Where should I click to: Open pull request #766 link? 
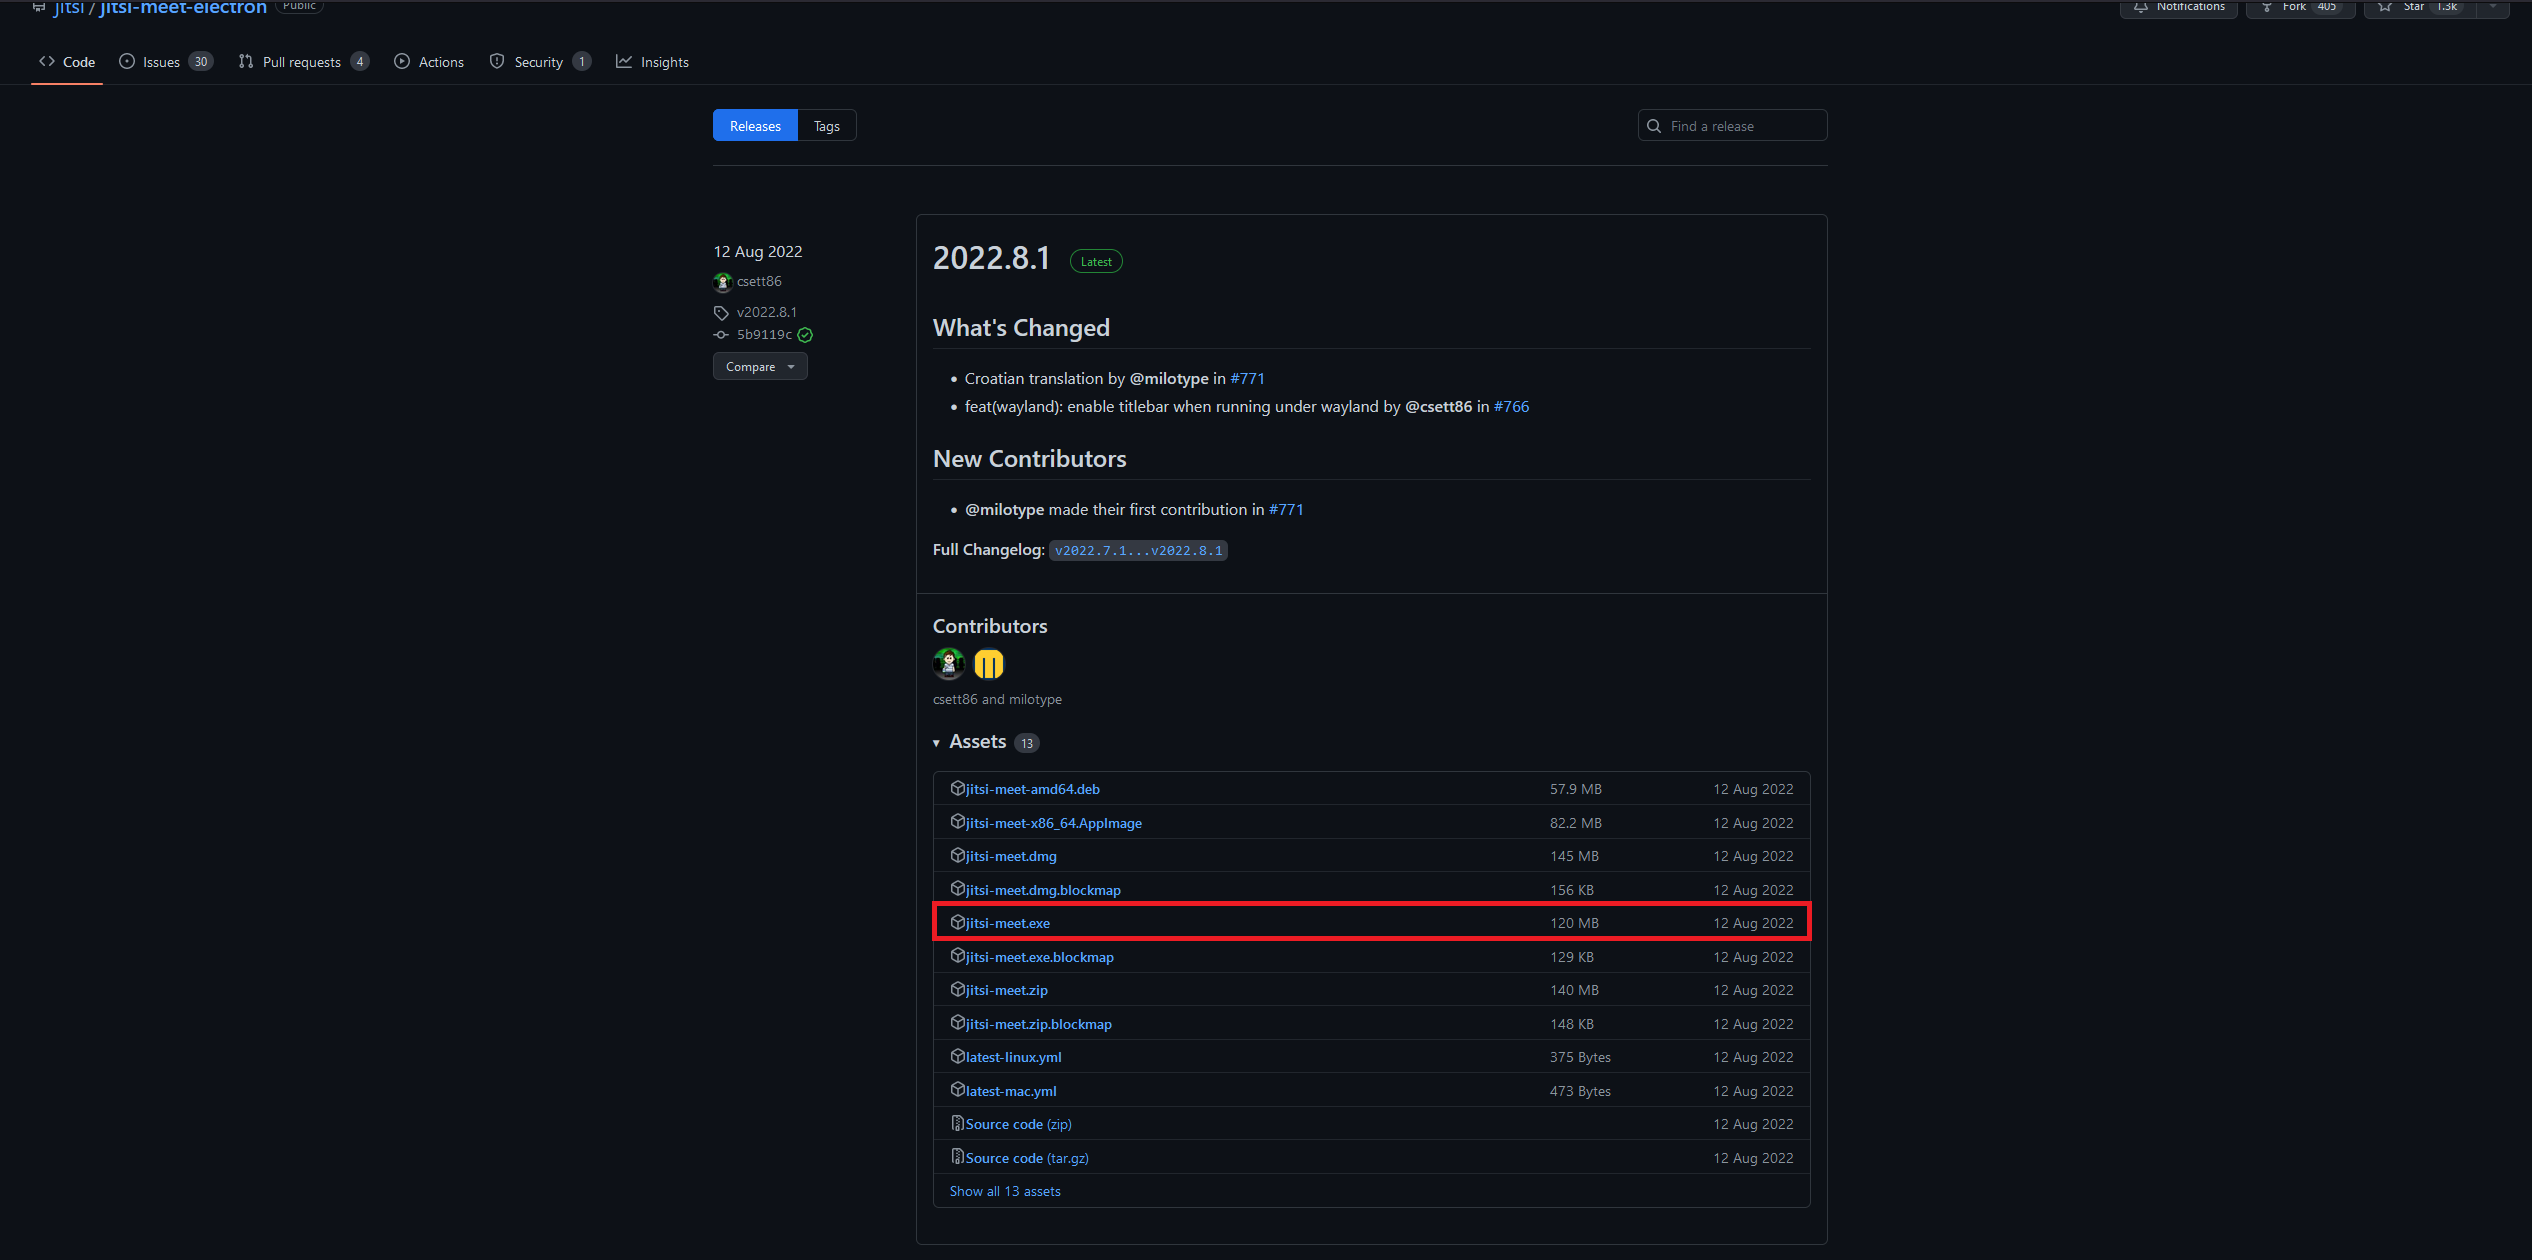(1511, 407)
